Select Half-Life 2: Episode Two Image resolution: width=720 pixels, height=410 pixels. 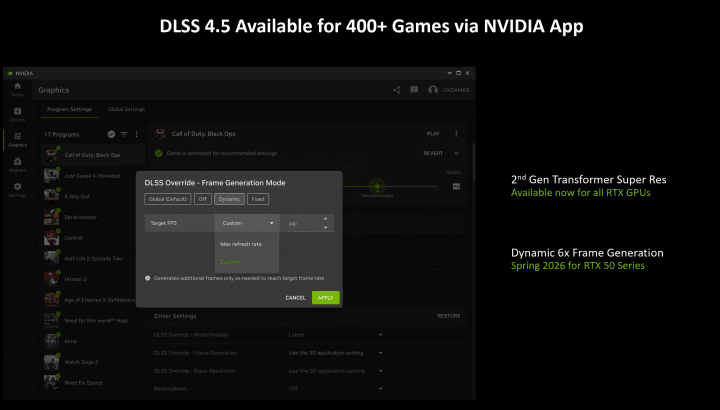tap(93, 258)
